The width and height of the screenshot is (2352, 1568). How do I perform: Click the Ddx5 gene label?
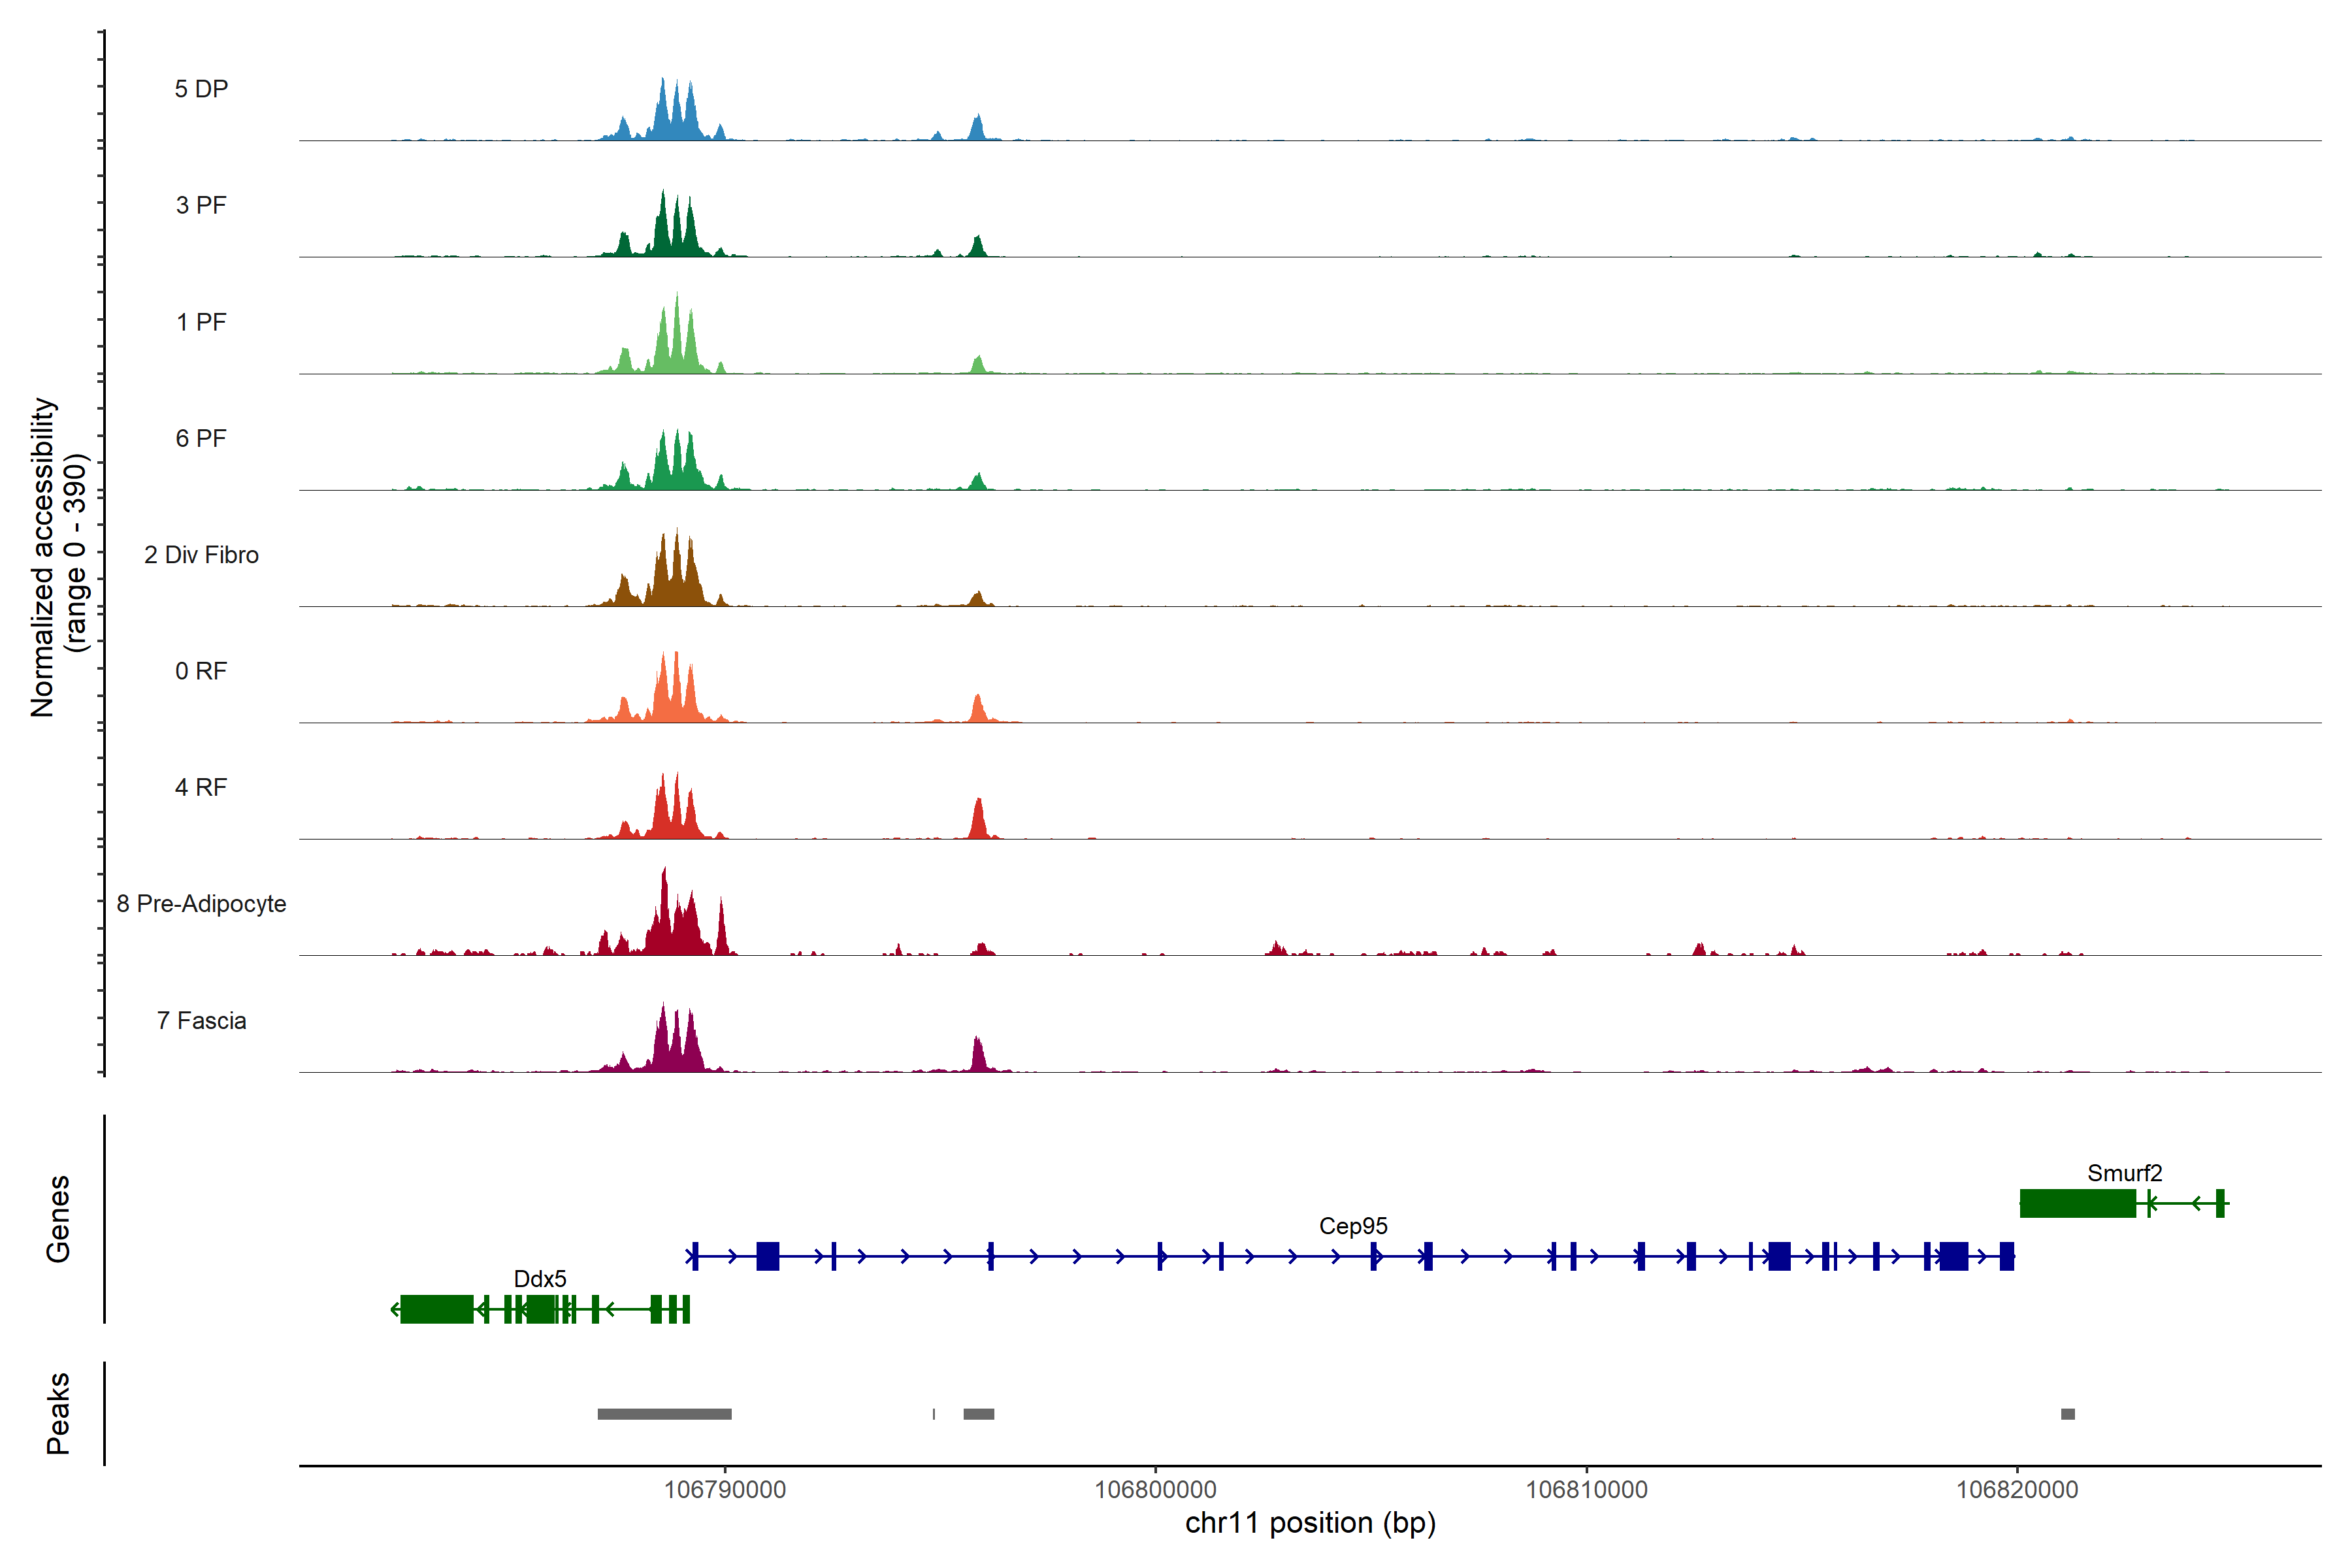point(540,1279)
